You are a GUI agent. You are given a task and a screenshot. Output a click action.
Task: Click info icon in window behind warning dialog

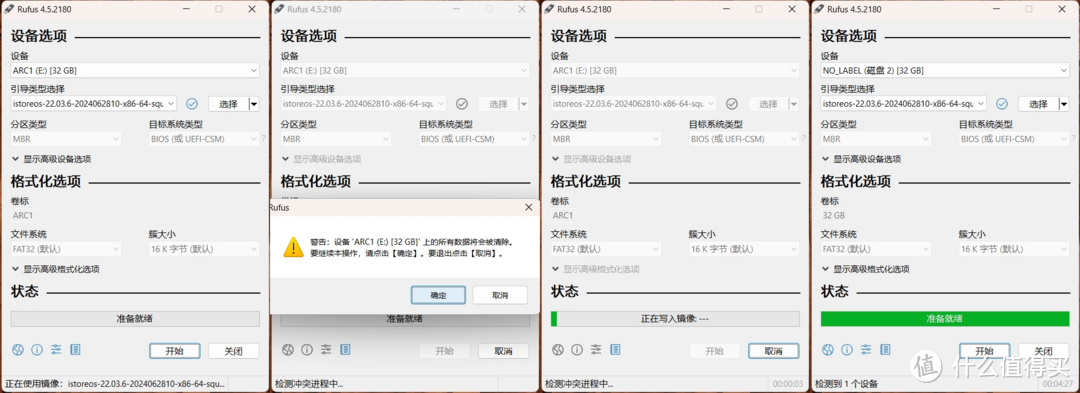(307, 350)
